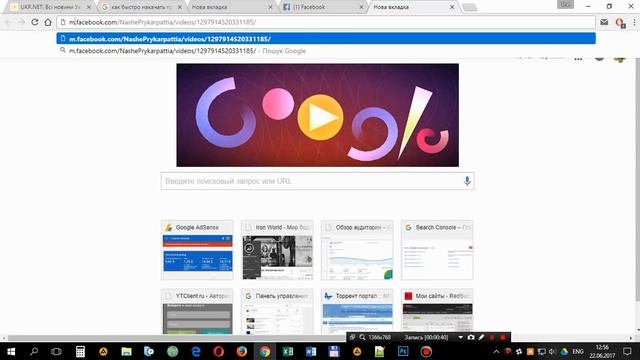Switch the ENG input language
The height and width of the screenshot is (360, 640).
pos(578,351)
